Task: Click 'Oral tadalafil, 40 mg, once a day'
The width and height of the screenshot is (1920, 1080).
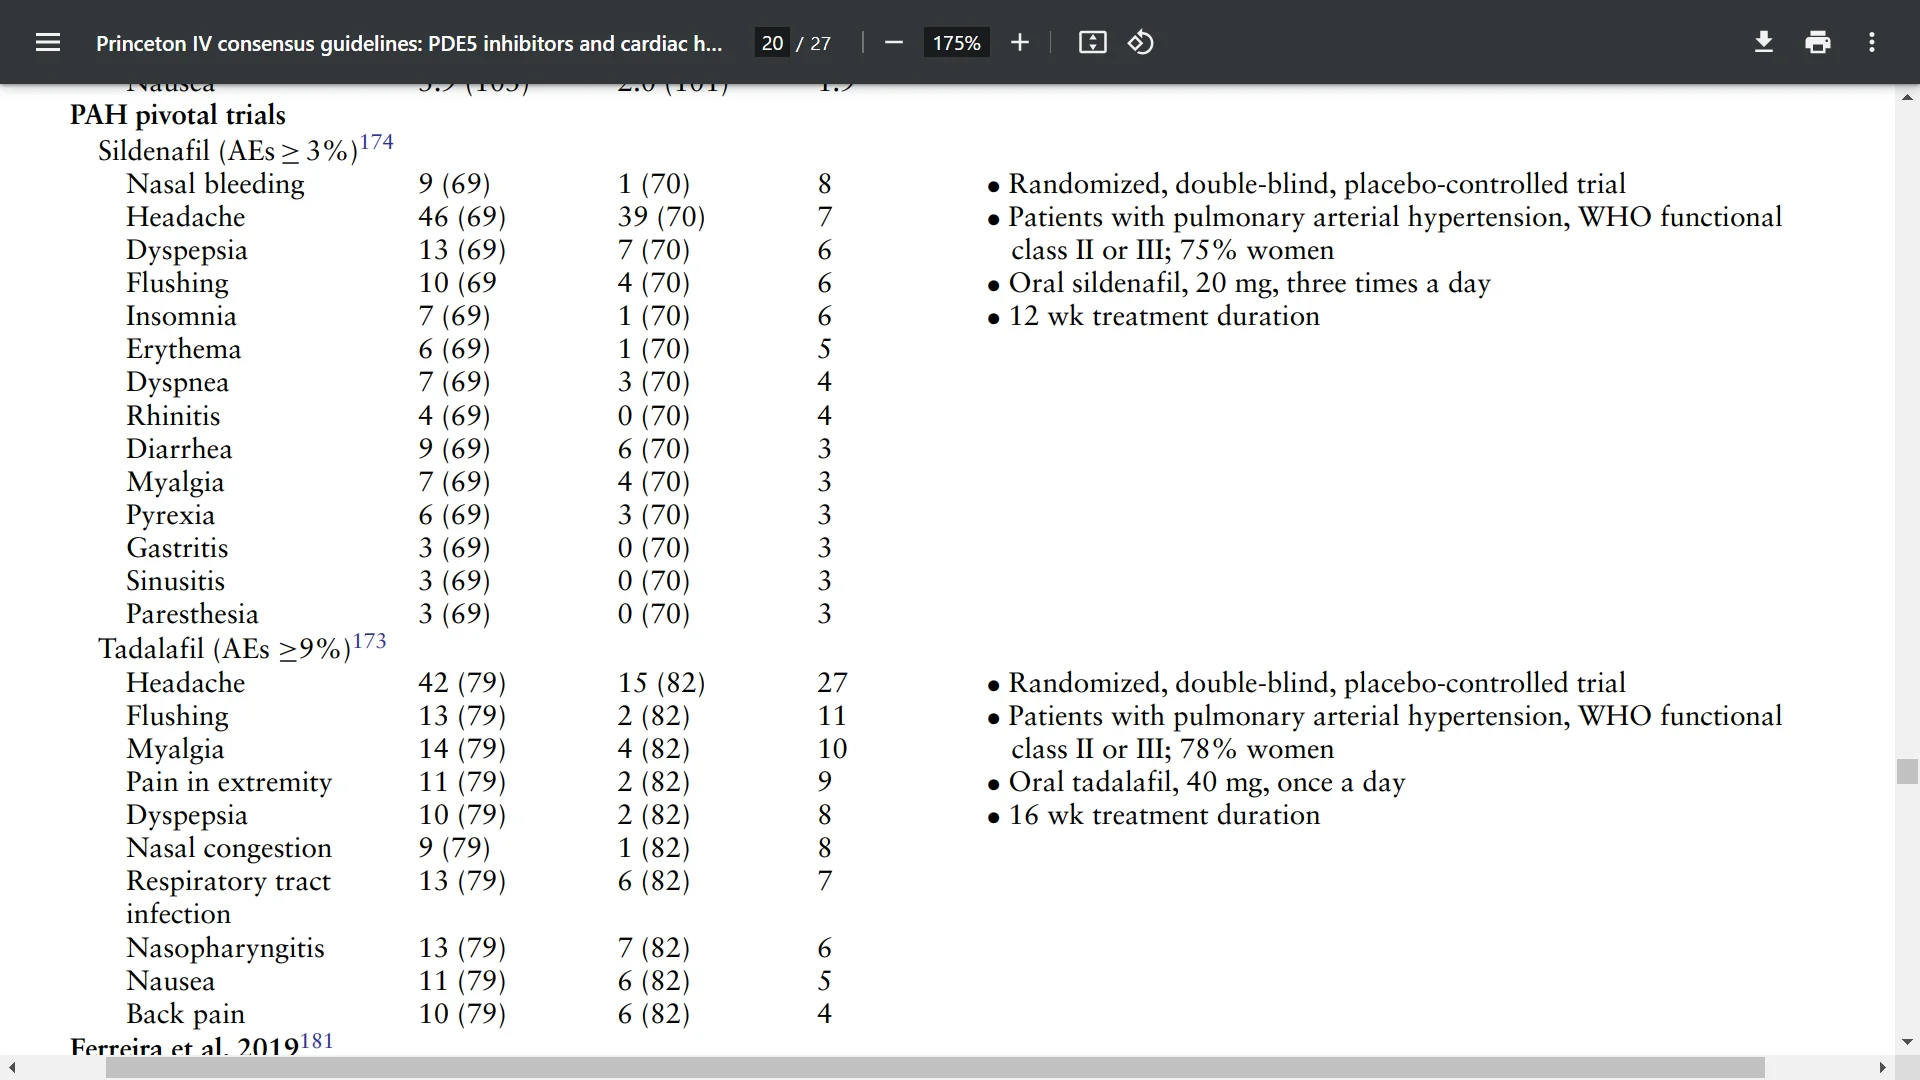Action: pyautogui.click(x=1207, y=782)
